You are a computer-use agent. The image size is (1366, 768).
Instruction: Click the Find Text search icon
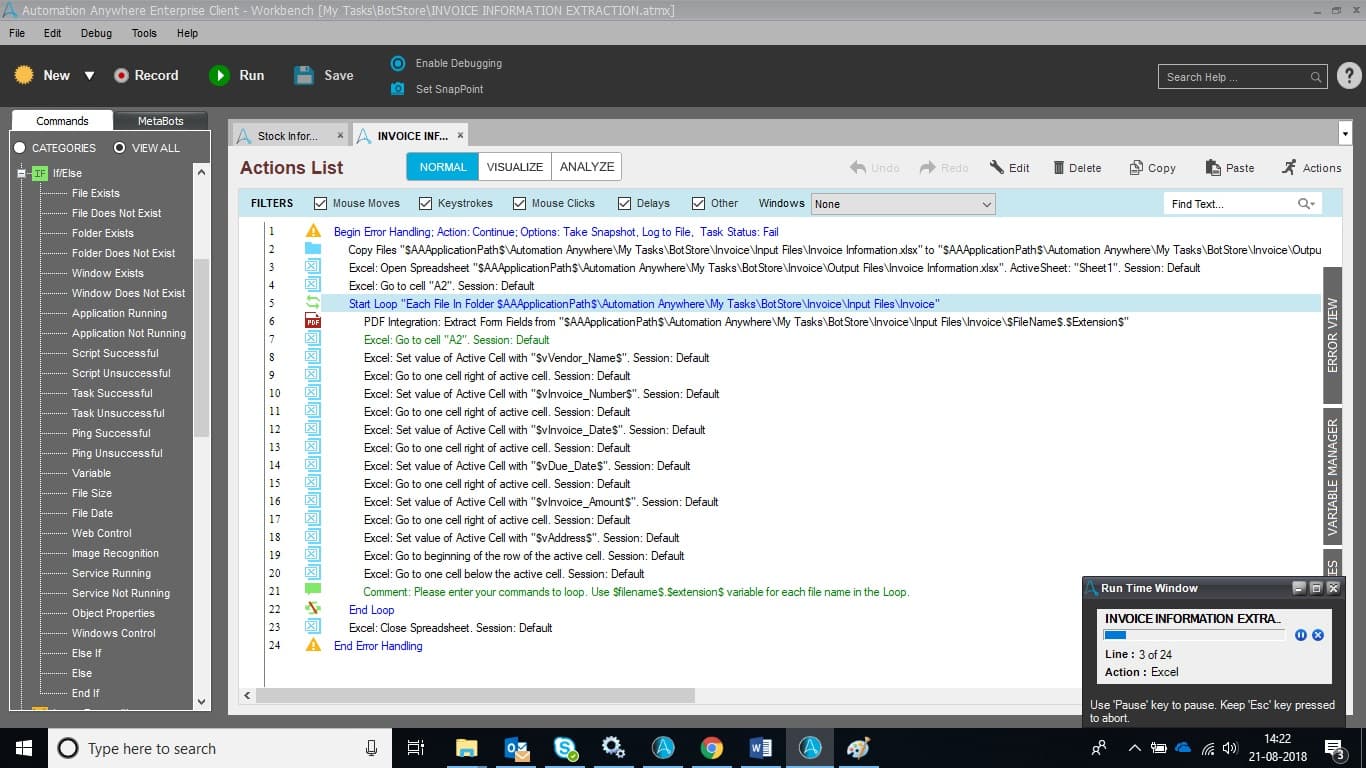[x=1304, y=203]
